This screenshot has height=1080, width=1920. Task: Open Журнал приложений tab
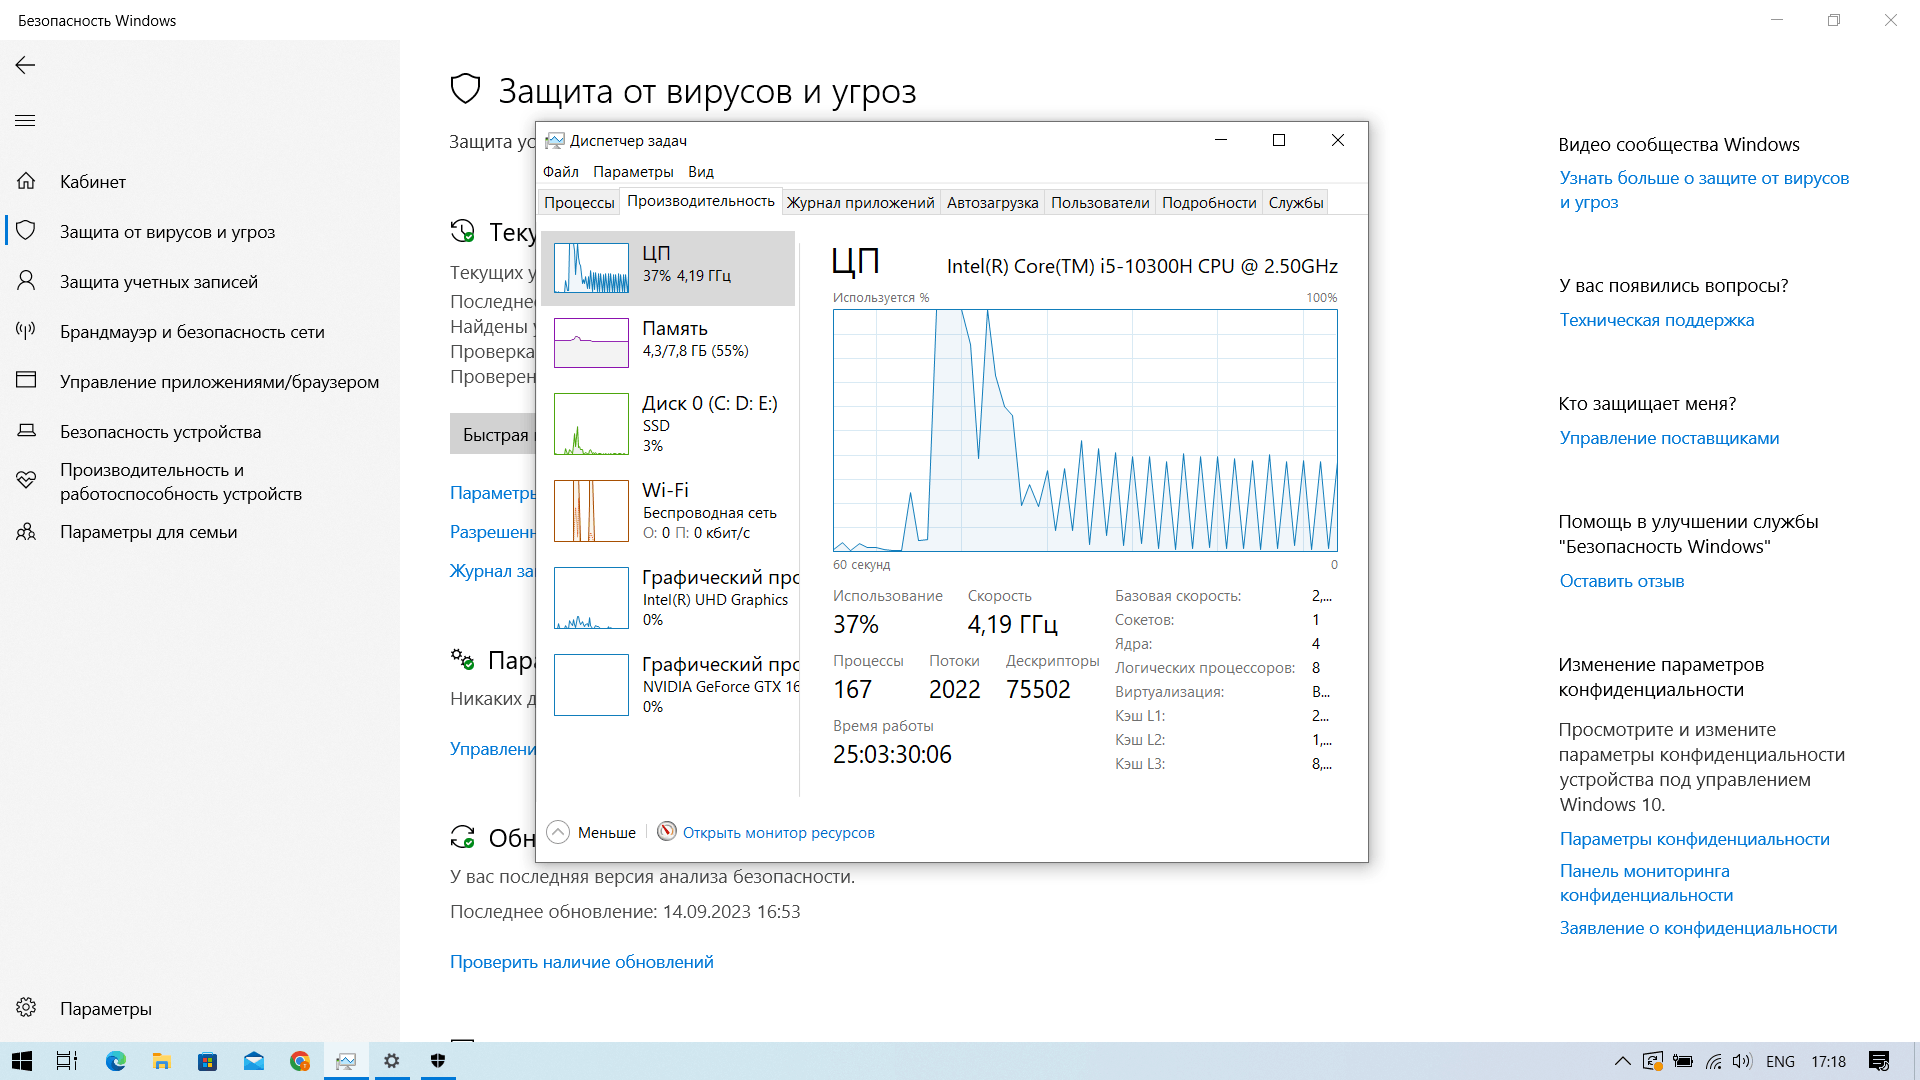[x=860, y=202]
